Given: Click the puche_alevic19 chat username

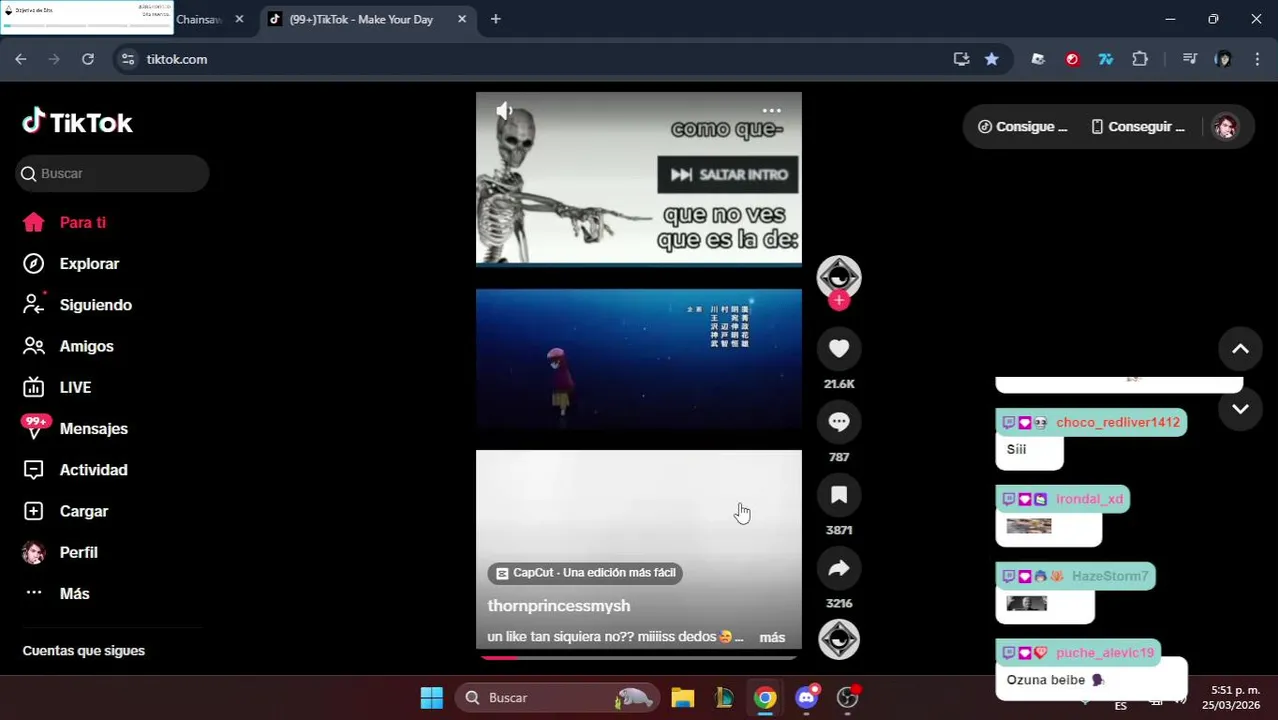Looking at the screenshot, I should pyautogui.click(x=1105, y=653).
